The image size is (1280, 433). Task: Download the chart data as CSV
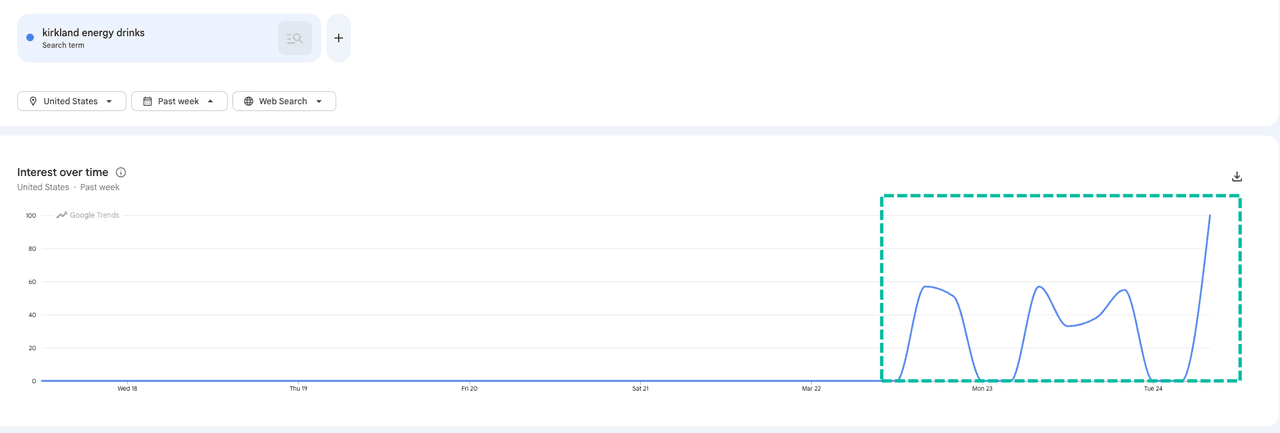[x=1237, y=177]
